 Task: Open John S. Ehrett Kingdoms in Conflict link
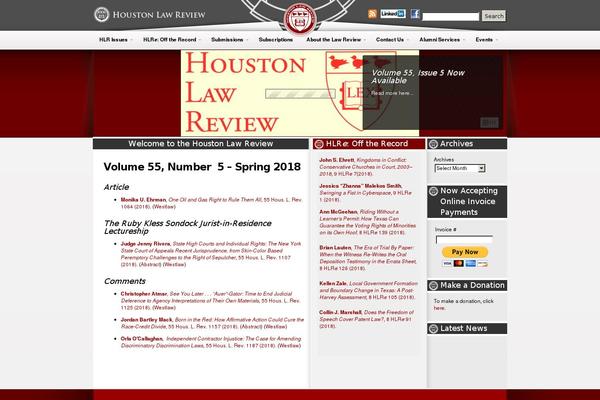point(365,167)
